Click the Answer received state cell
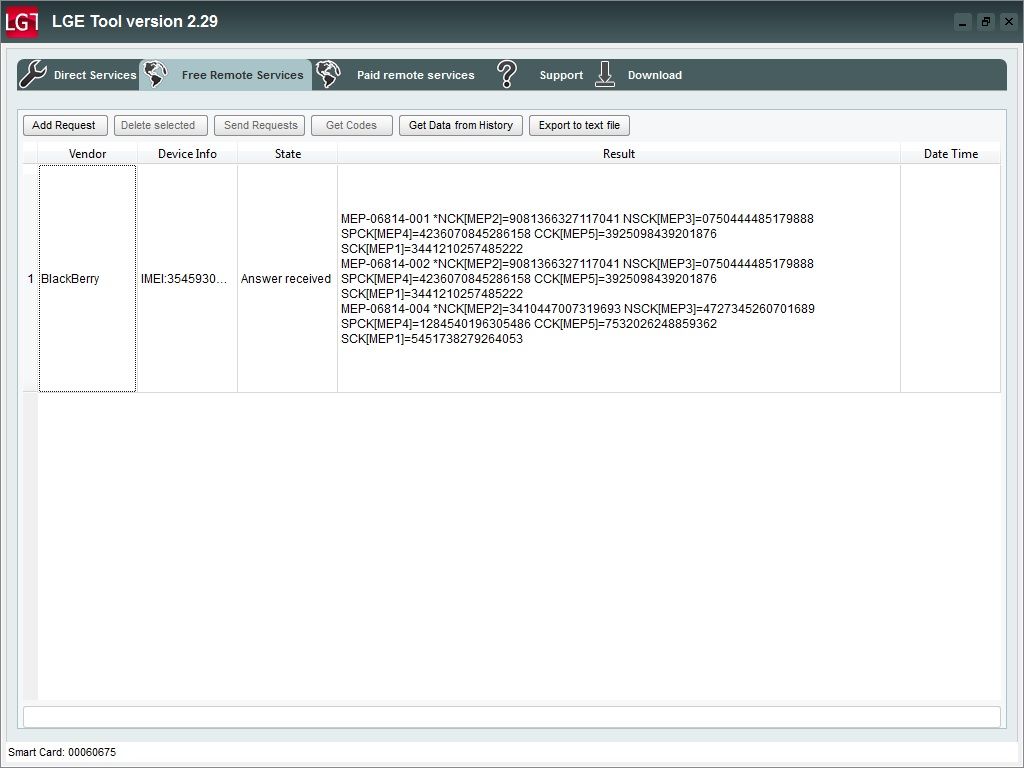 [287, 278]
